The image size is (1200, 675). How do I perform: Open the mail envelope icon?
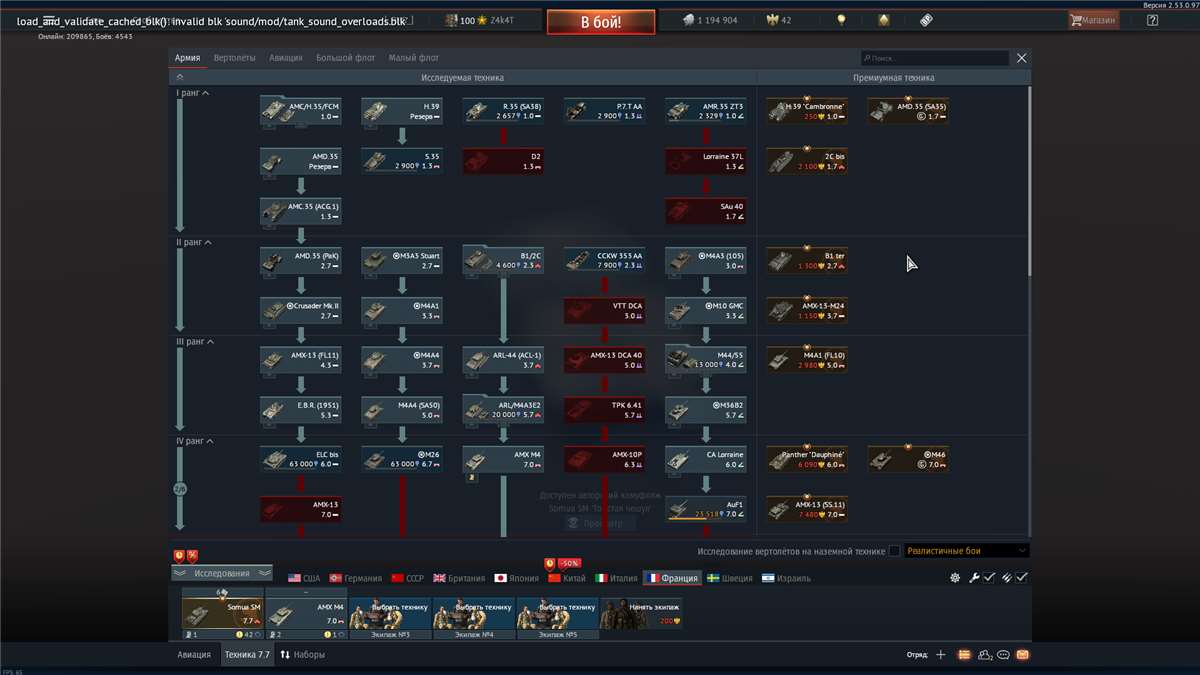[1022, 655]
